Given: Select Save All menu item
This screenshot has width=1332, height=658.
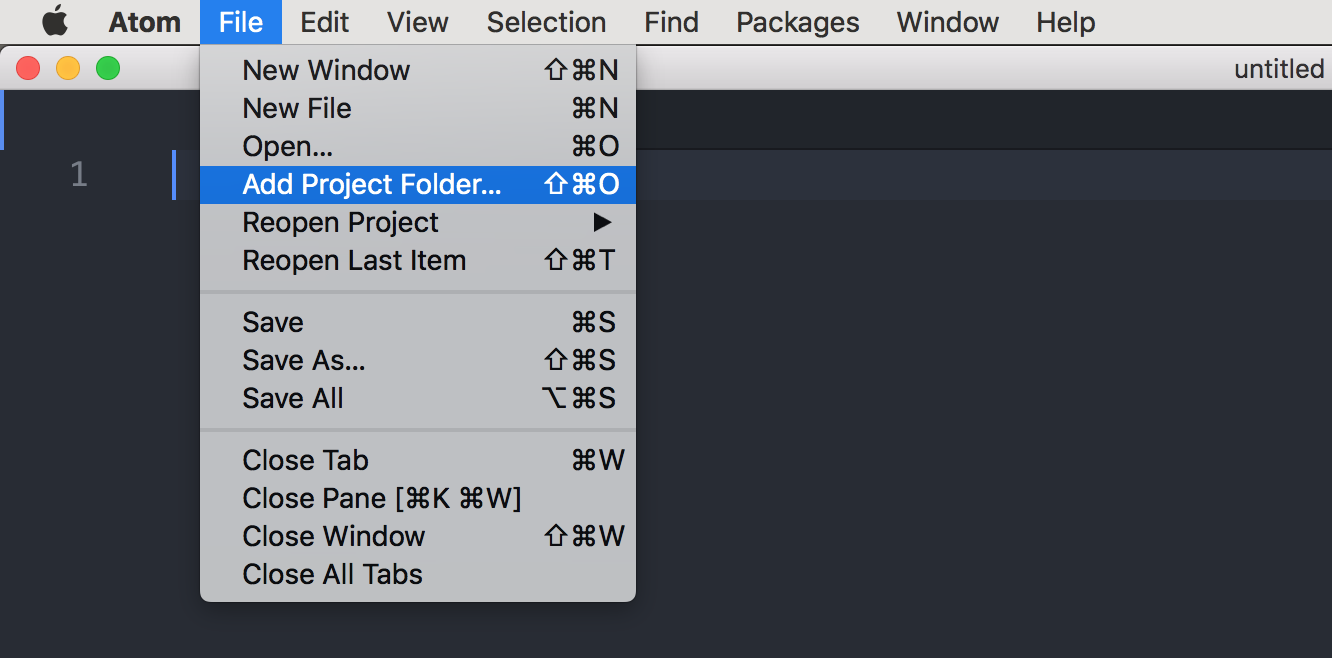Looking at the screenshot, I should click(418, 398).
